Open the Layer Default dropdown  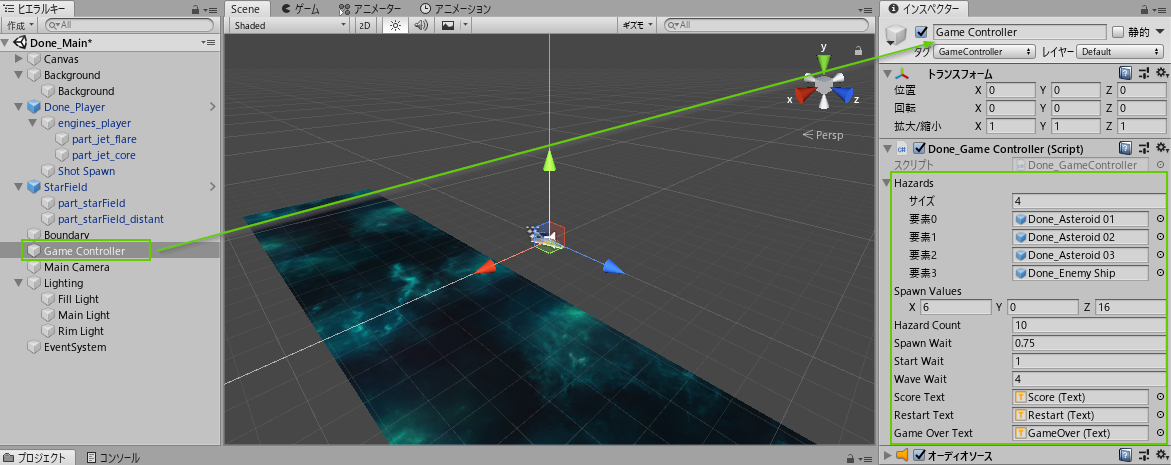[1120, 52]
